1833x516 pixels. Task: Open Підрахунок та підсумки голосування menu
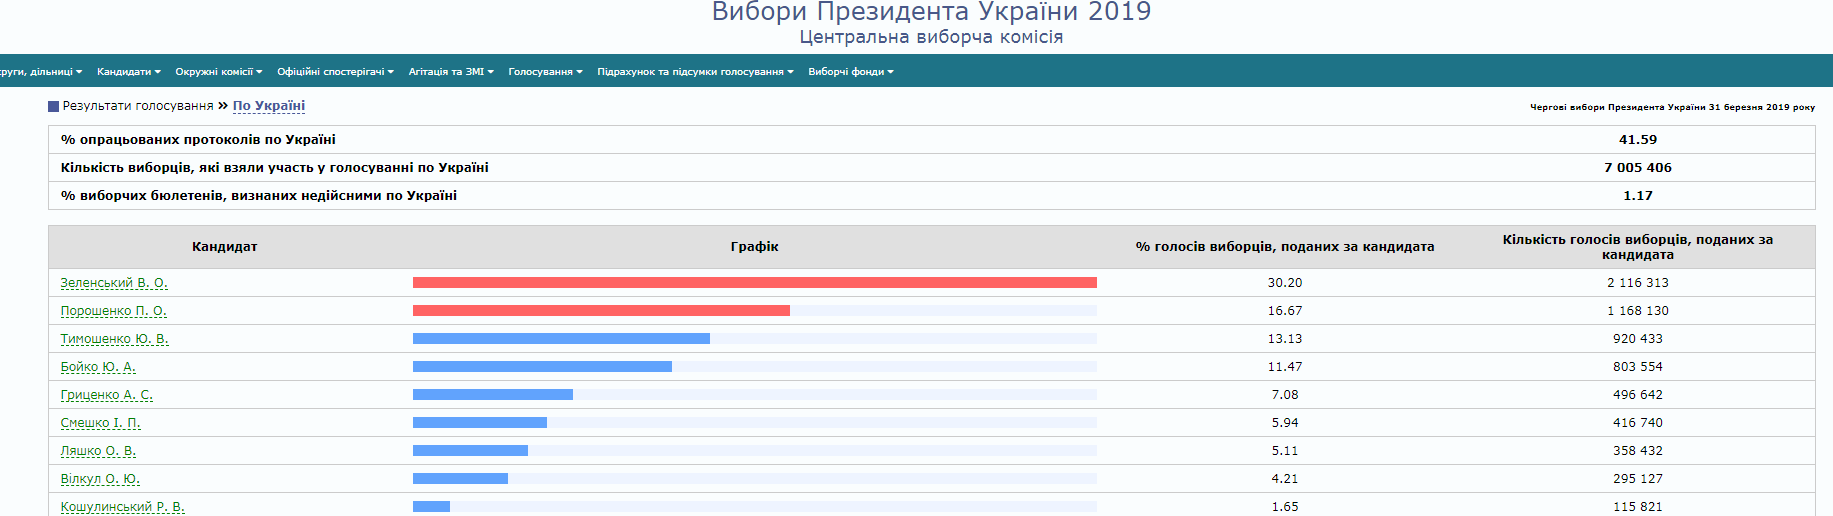point(695,72)
